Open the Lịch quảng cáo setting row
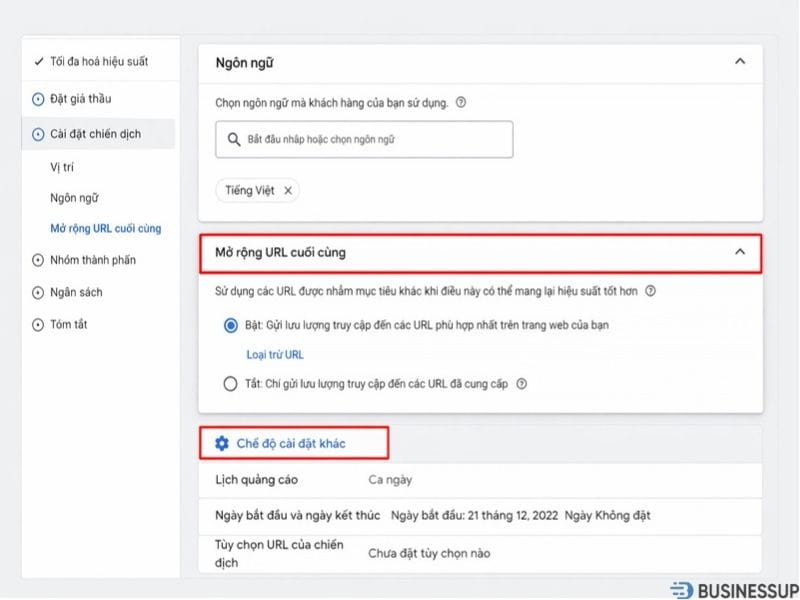The width and height of the screenshot is (800, 600). [480, 480]
